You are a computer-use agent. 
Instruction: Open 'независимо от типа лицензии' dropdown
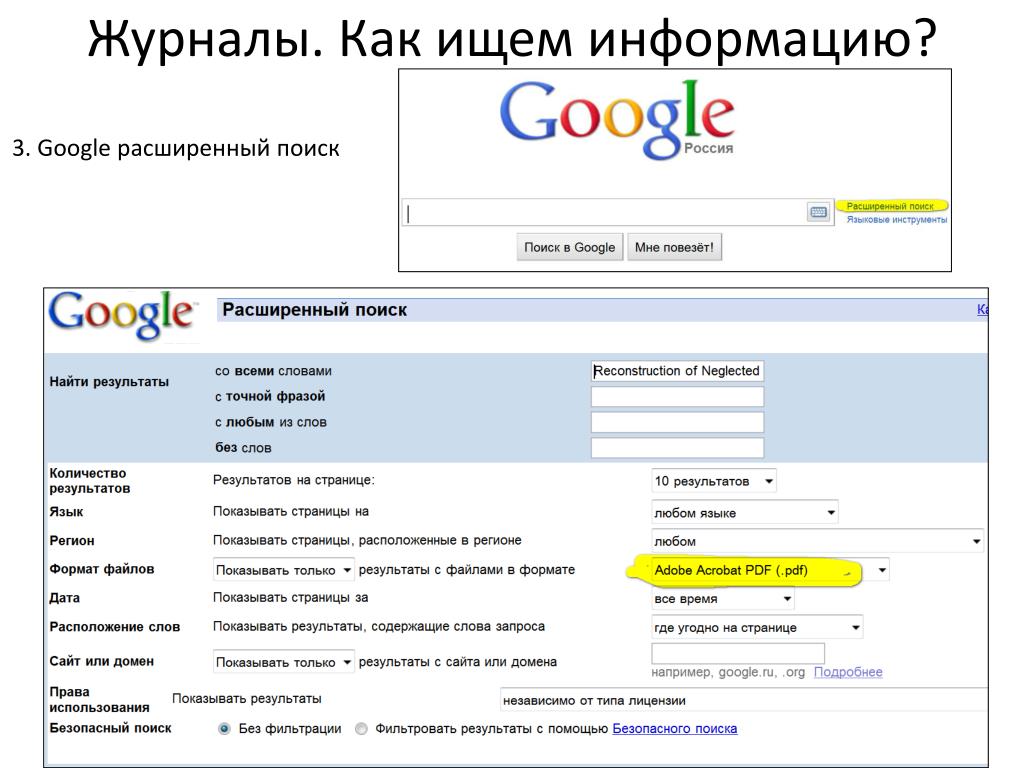(743, 700)
